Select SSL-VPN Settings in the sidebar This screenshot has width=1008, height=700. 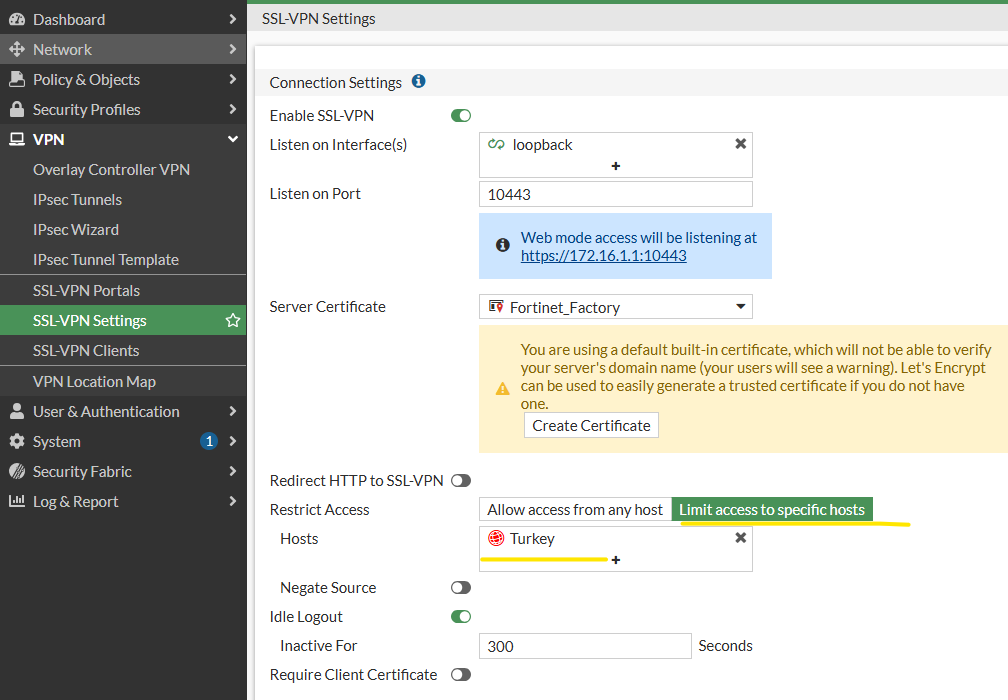tap(123, 320)
